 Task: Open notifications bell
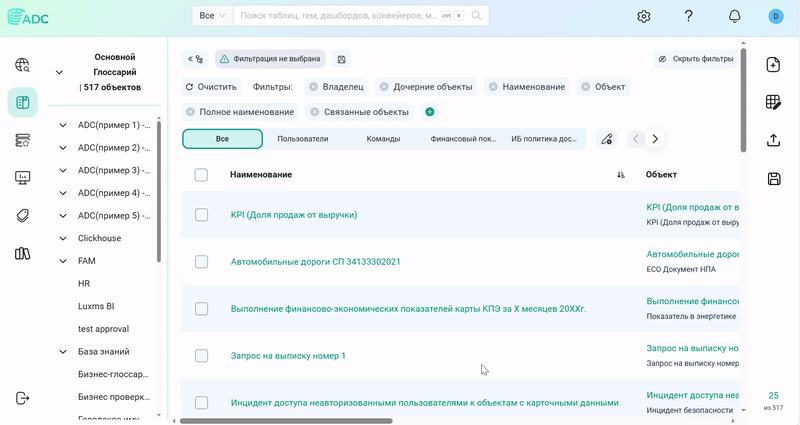click(x=734, y=16)
